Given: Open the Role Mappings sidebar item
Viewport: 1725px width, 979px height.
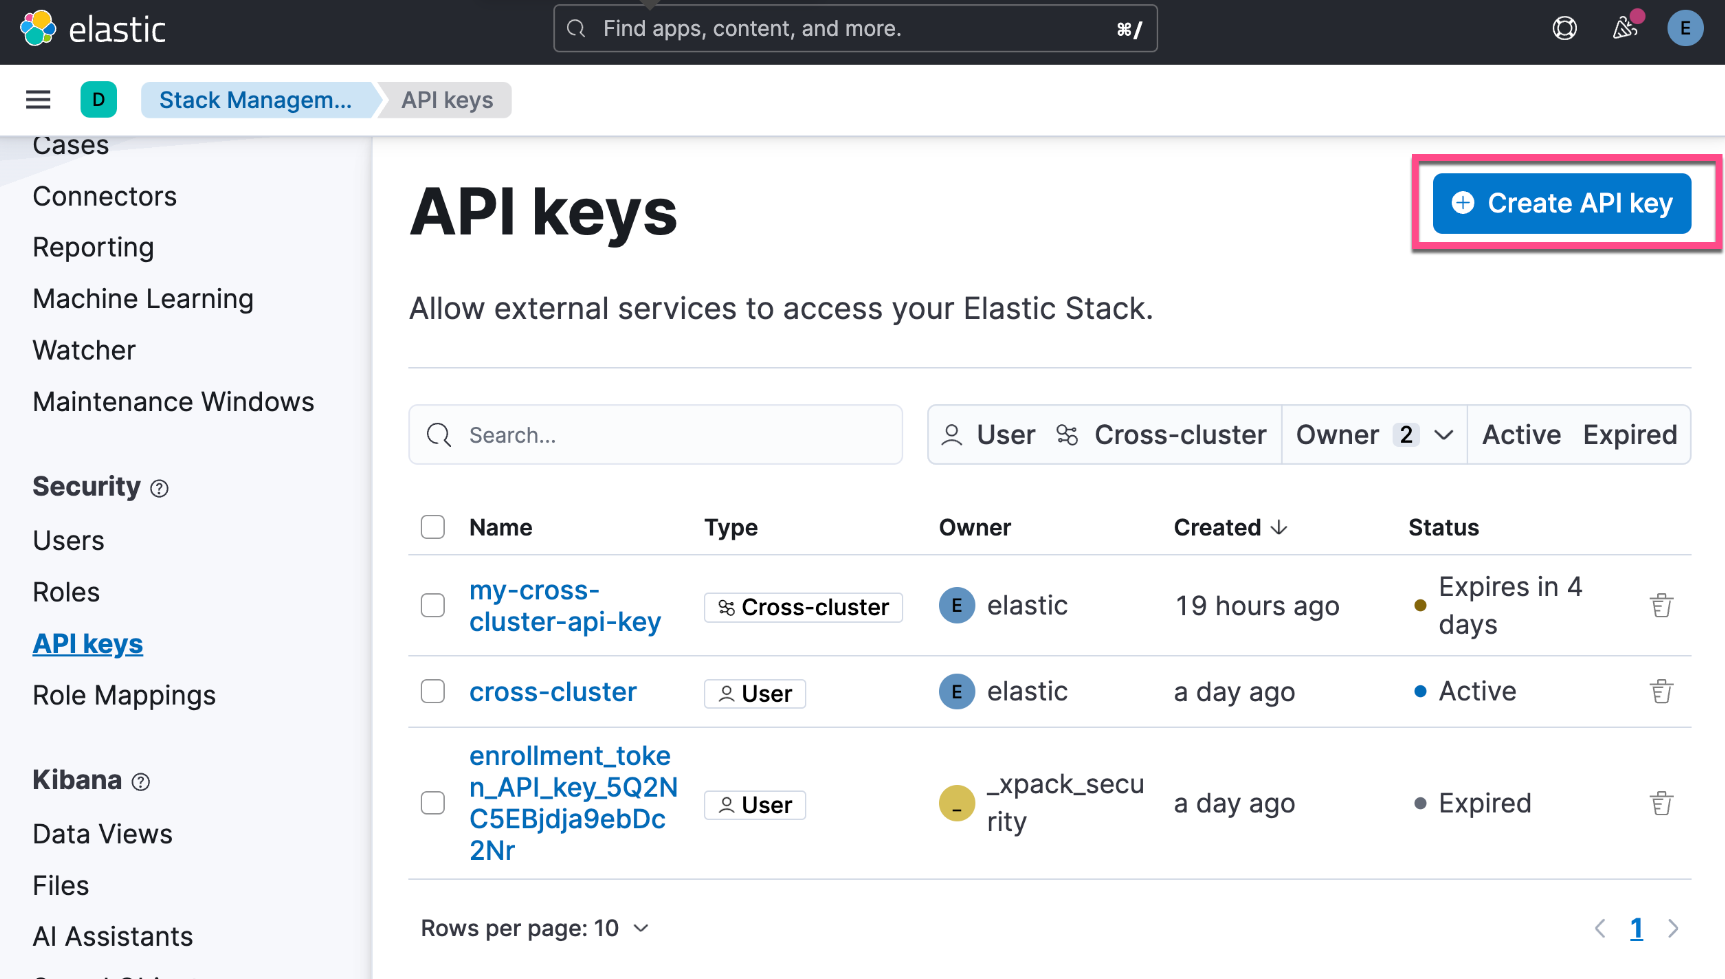Looking at the screenshot, I should [124, 695].
